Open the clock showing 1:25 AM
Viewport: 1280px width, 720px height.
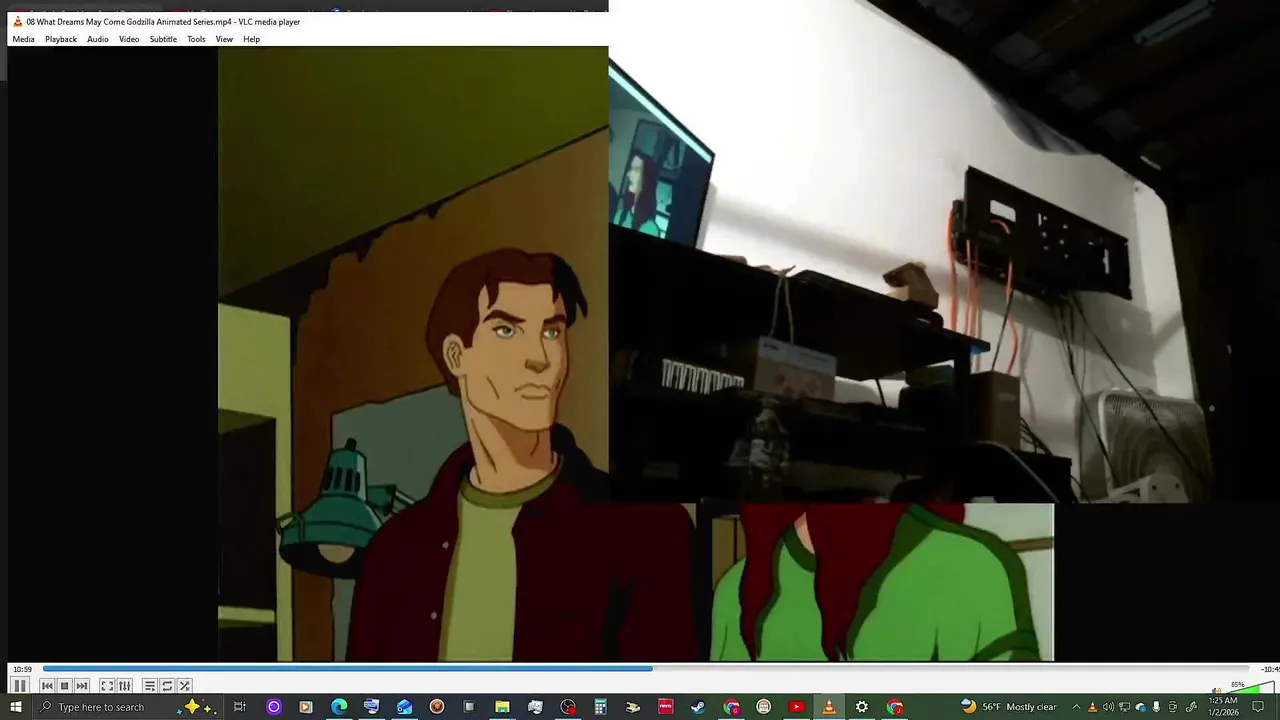pos(1223,707)
